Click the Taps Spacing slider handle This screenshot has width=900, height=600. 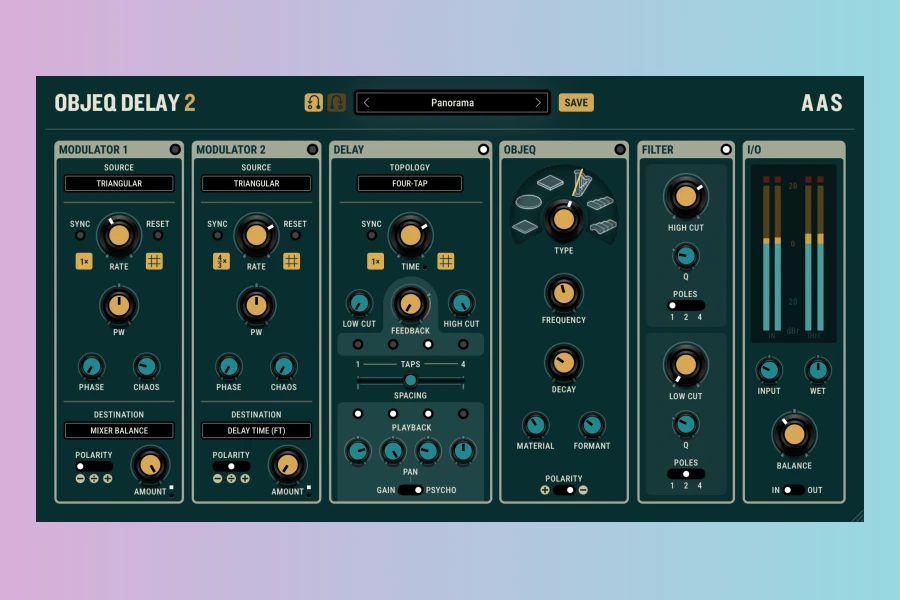[410, 380]
